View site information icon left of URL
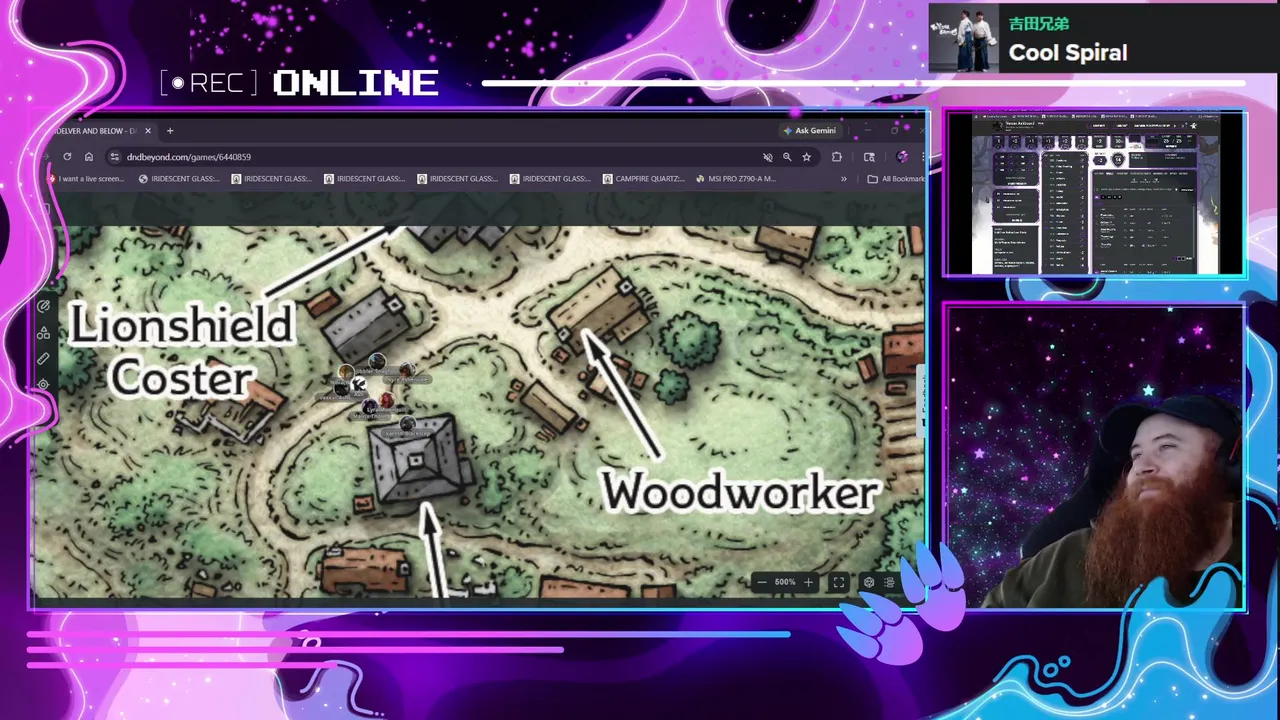Viewport: 1280px width, 720px height. tap(115, 157)
